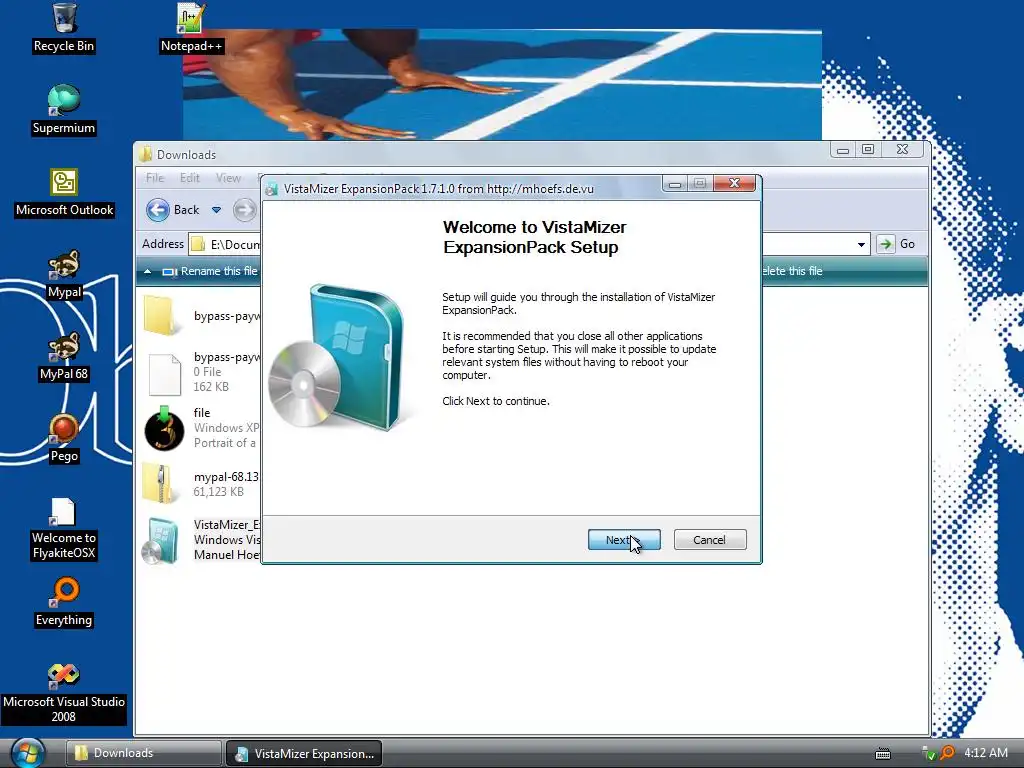The width and height of the screenshot is (1024, 768).
Task: Click the 'elete this file' task link
Action: (x=792, y=271)
